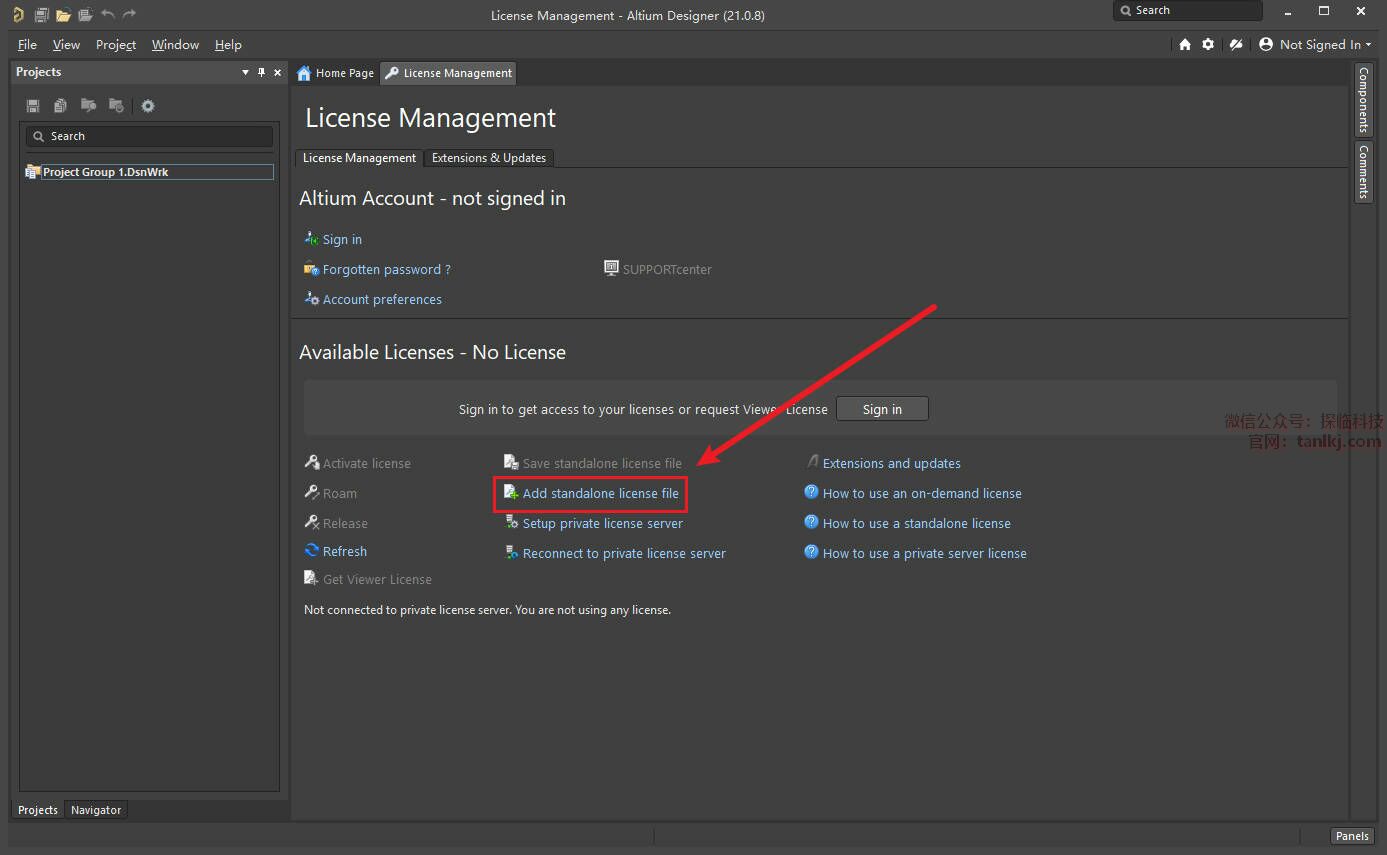Switch to the Extensions & Updates tab
Image resolution: width=1387 pixels, height=855 pixels.
pos(489,158)
